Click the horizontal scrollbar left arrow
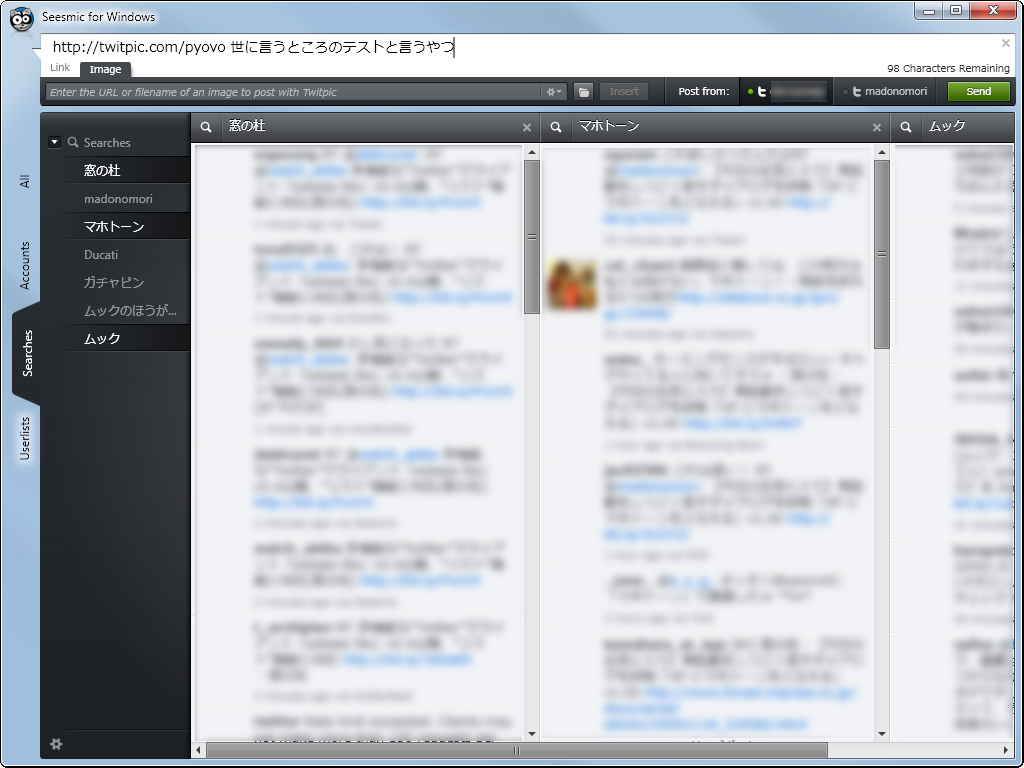 point(199,750)
